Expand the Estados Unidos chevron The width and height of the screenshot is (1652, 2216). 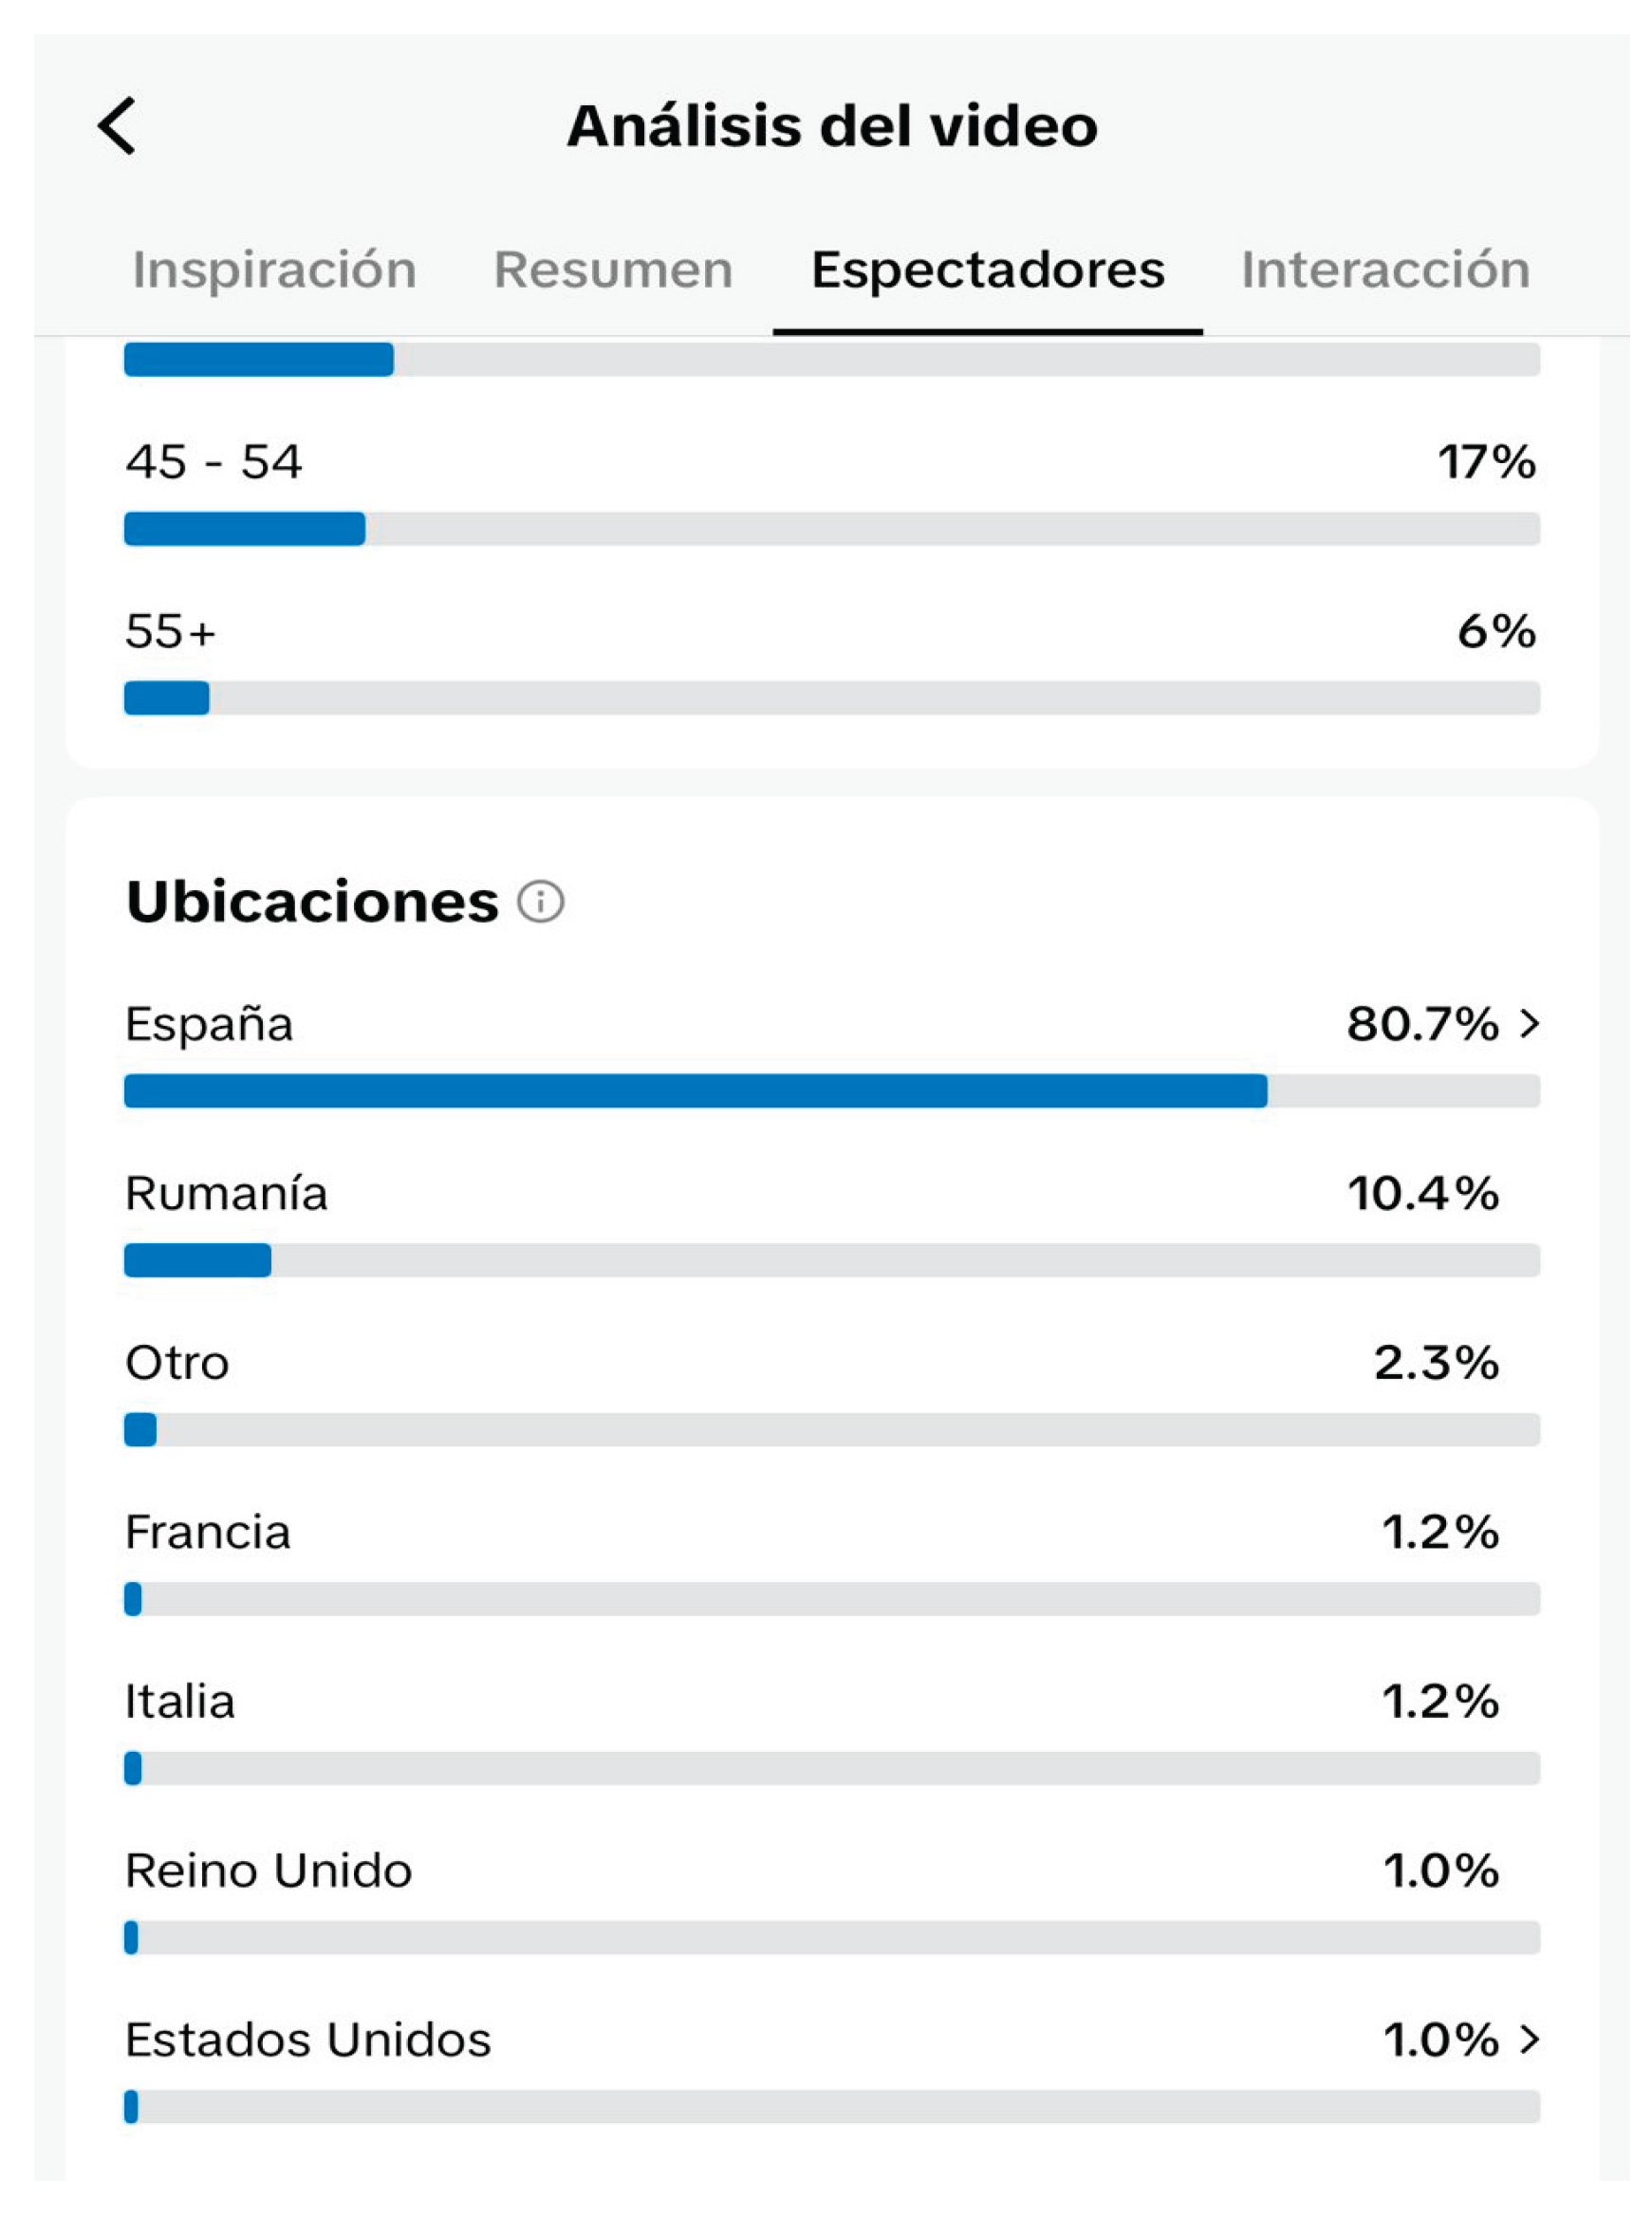pos(1529,2040)
